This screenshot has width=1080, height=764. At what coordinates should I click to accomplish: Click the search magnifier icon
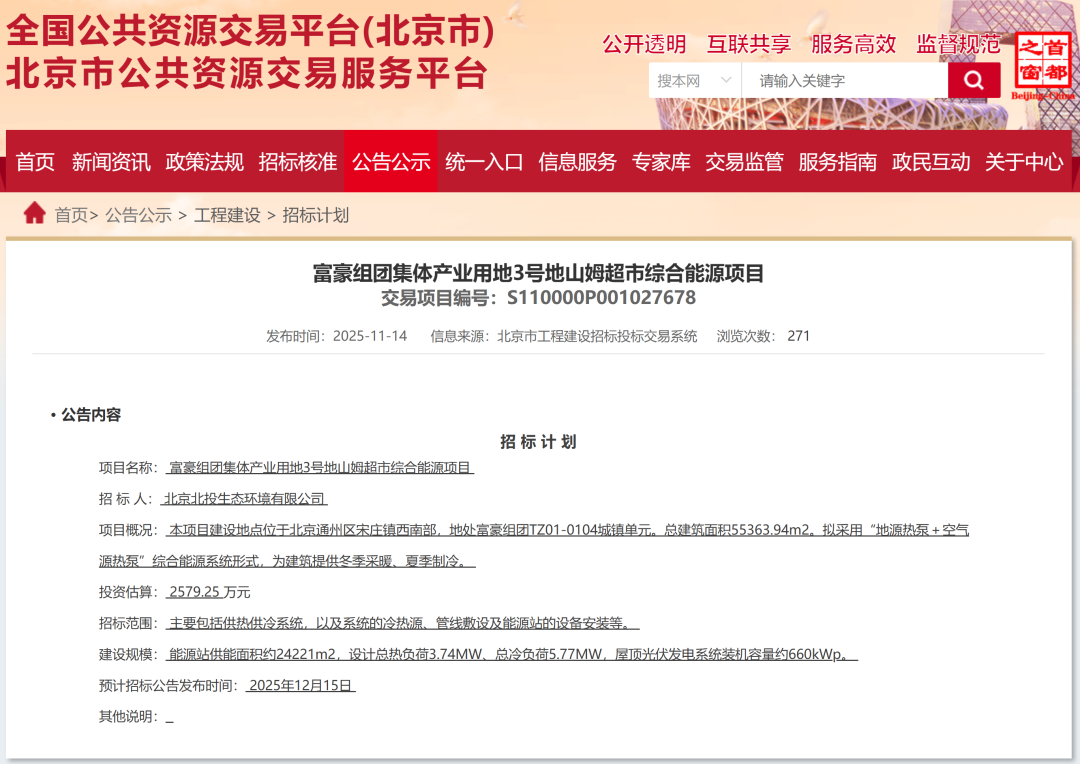tap(973, 80)
